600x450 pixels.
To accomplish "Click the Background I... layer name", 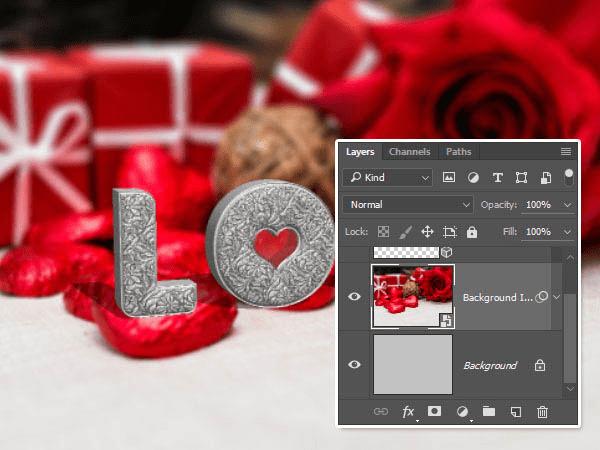I will pos(497,297).
